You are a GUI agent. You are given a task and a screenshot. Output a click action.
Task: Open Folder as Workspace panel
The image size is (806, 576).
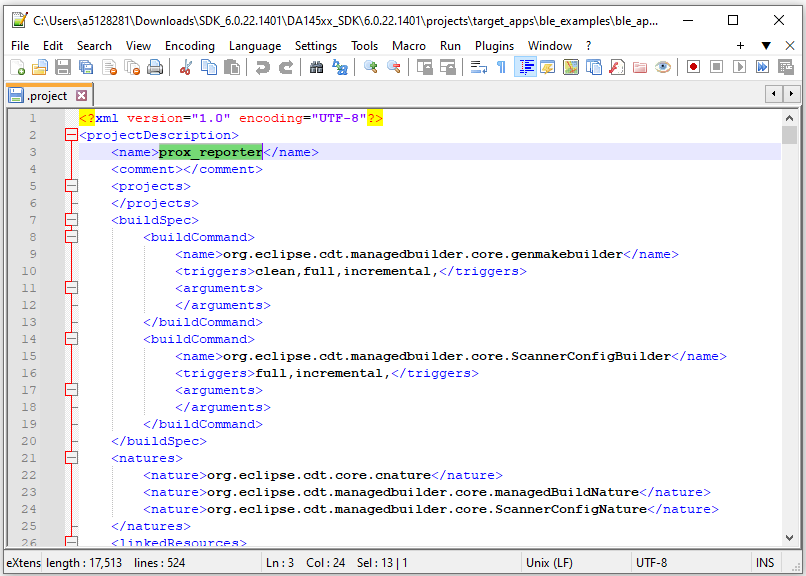pyautogui.click(x=640, y=67)
